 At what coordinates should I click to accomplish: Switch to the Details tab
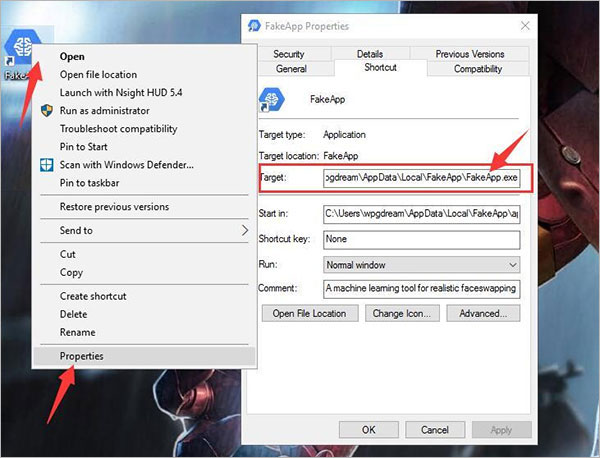tap(370, 54)
